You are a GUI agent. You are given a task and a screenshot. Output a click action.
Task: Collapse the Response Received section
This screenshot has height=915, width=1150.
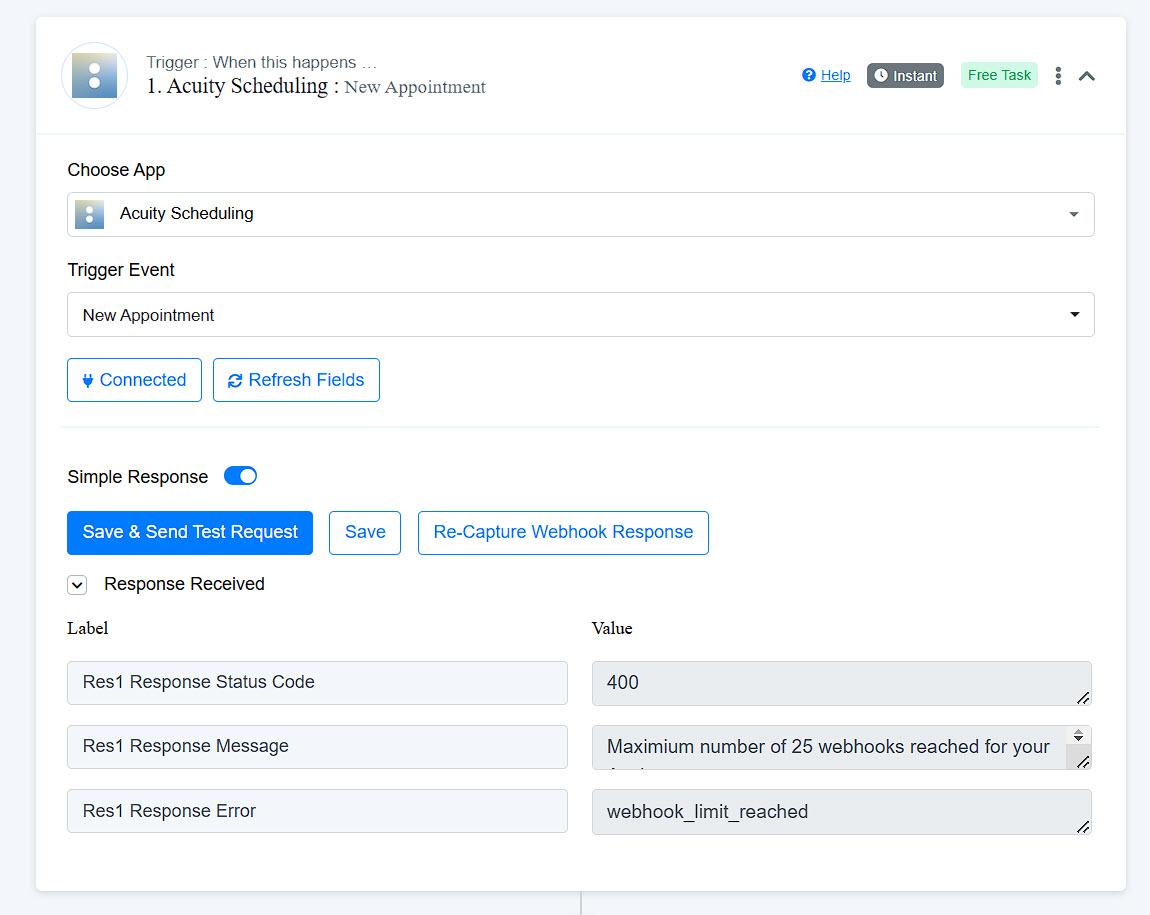pyautogui.click(x=77, y=584)
